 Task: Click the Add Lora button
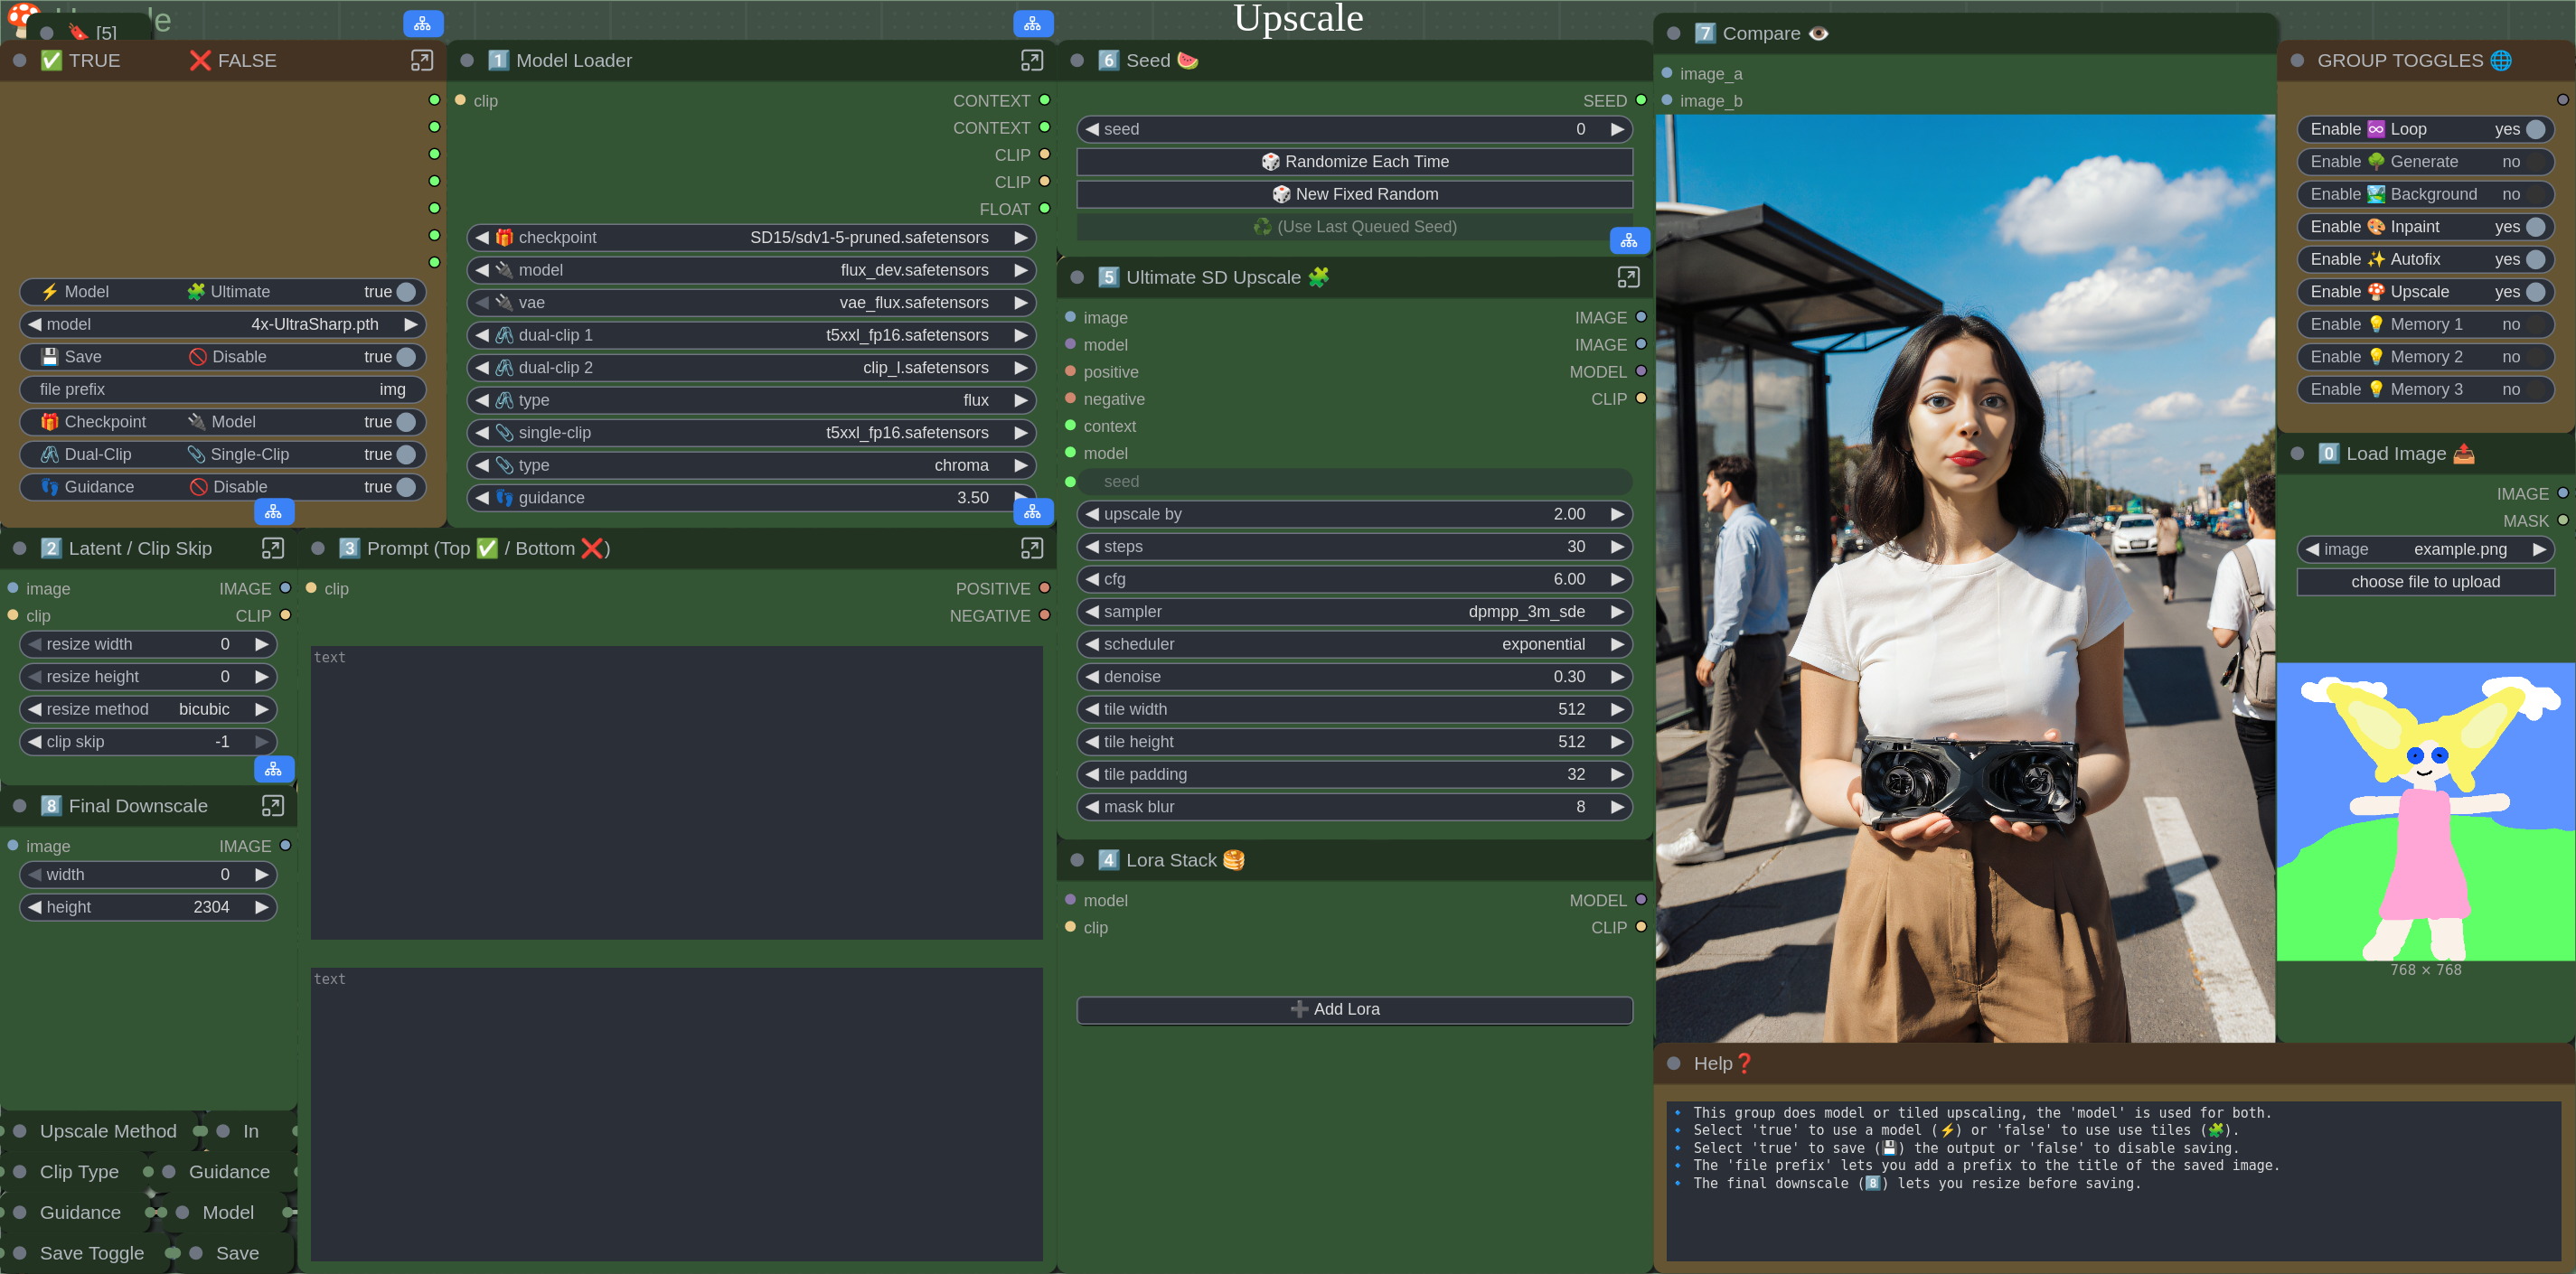click(1353, 1010)
